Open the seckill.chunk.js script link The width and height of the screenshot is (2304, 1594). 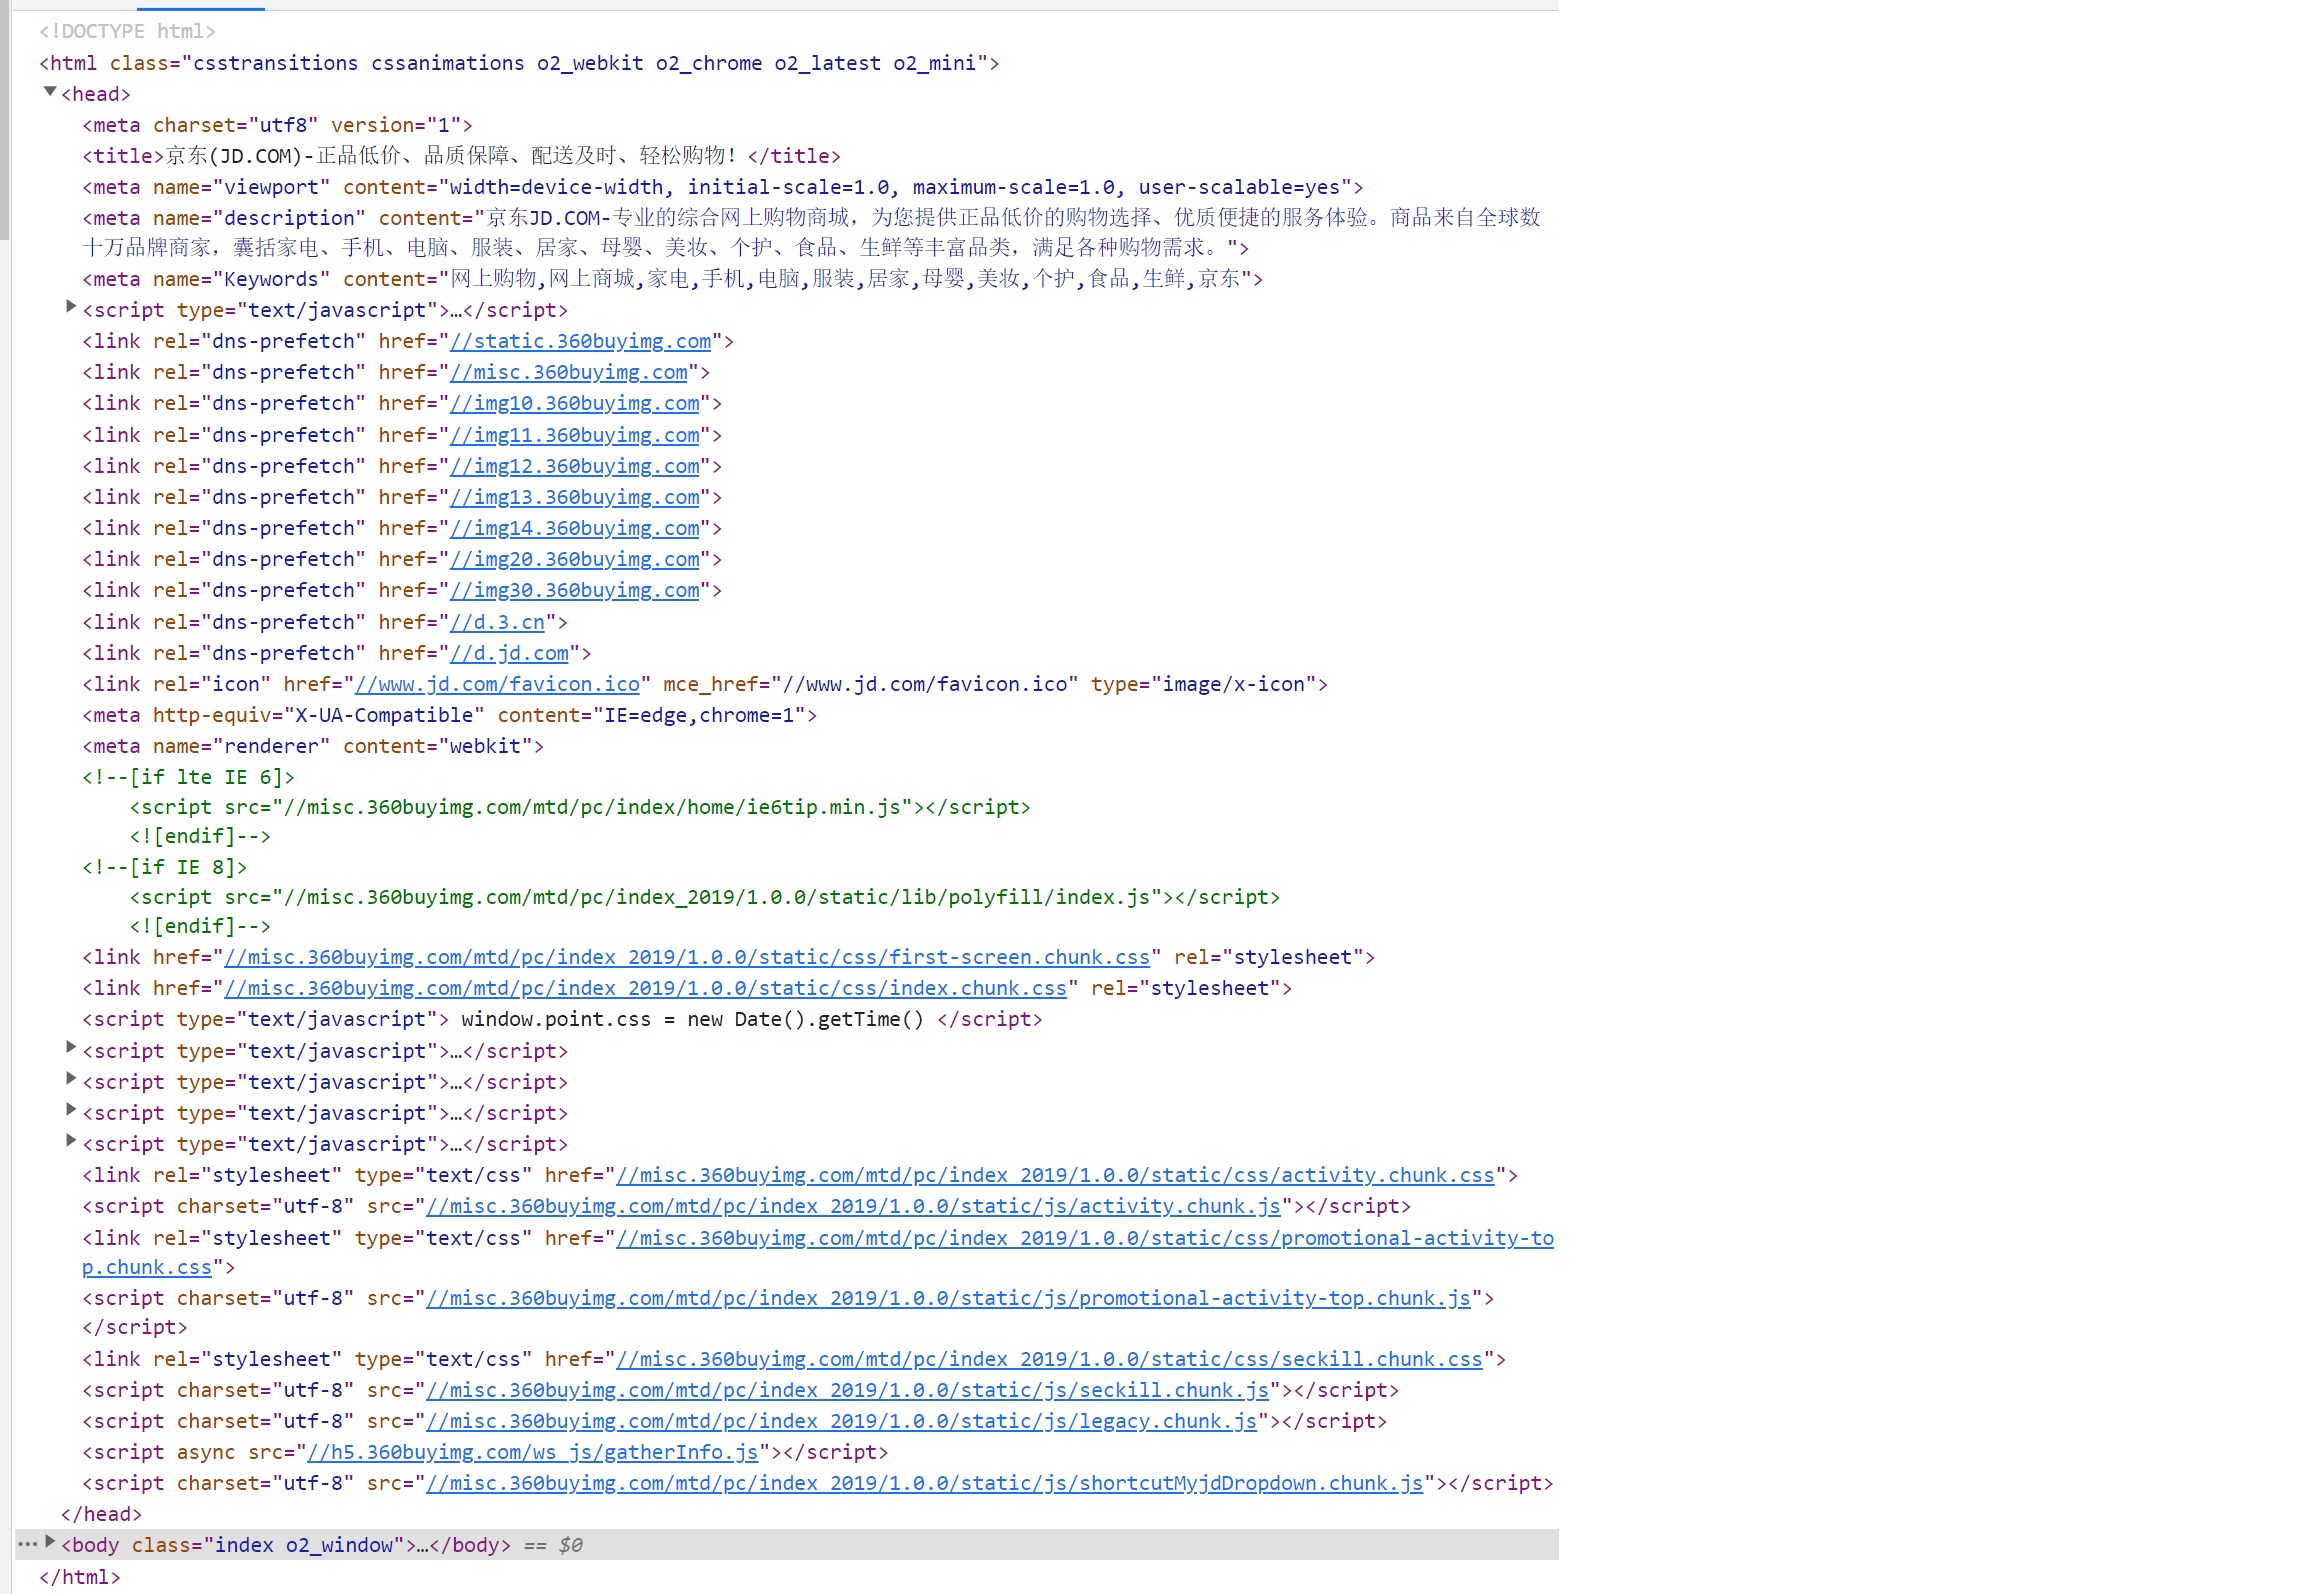[847, 1391]
